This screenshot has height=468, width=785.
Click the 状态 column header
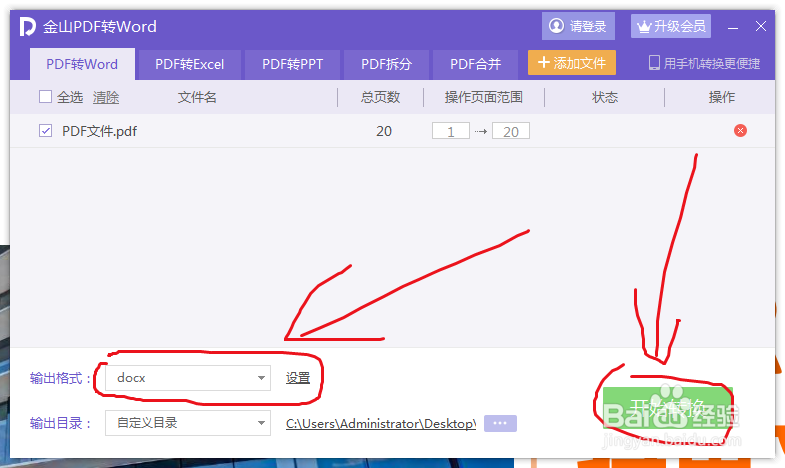coord(605,97)
